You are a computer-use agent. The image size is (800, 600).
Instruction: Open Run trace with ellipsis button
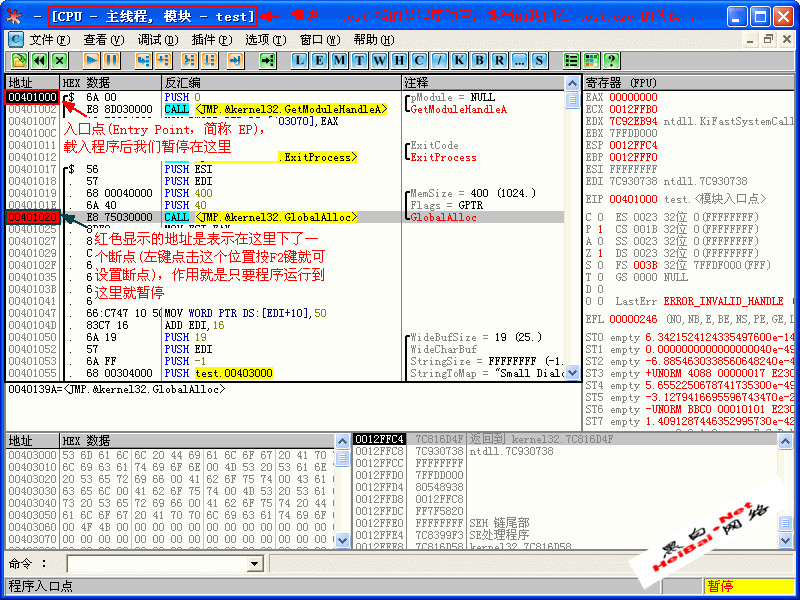coord(519,61)
